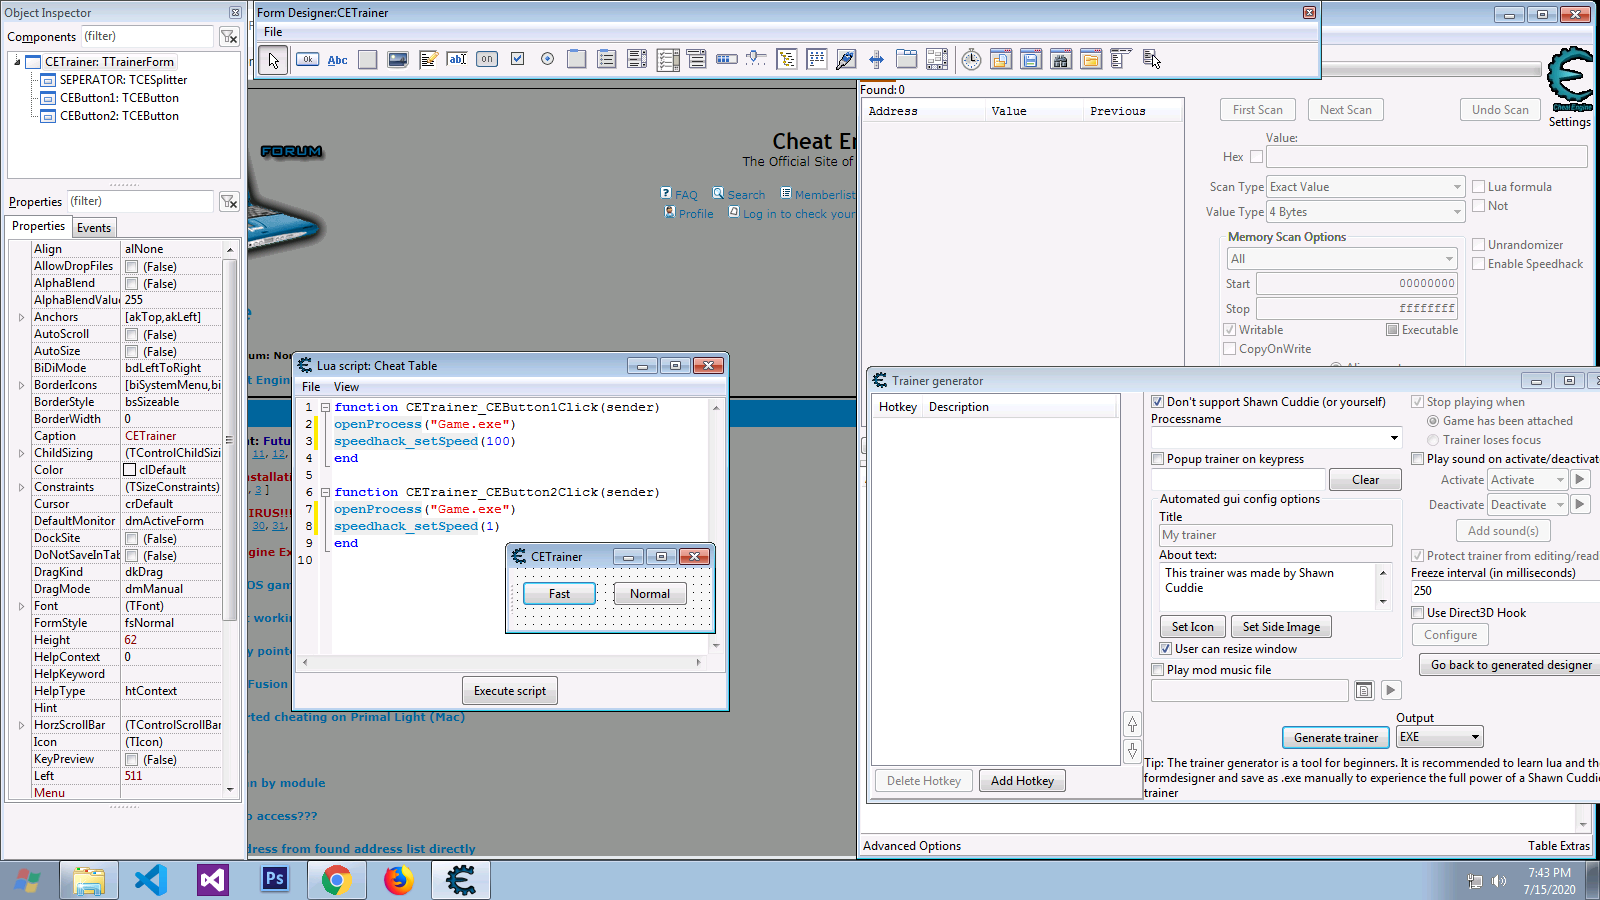This screenshot has height=900, width=1600.
Task: Select the radio button component icon
Action: coord(547,59)
